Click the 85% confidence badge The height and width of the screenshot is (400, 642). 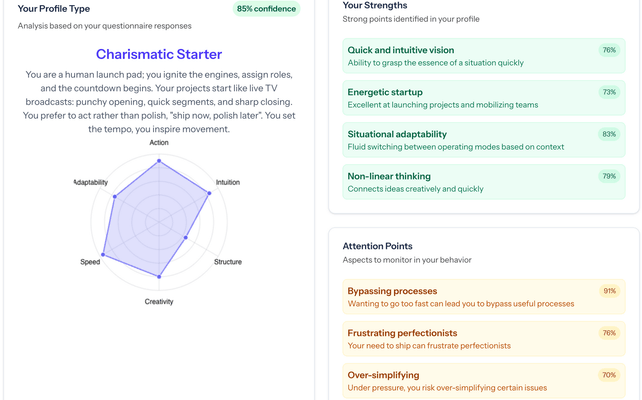click(266, 9)
